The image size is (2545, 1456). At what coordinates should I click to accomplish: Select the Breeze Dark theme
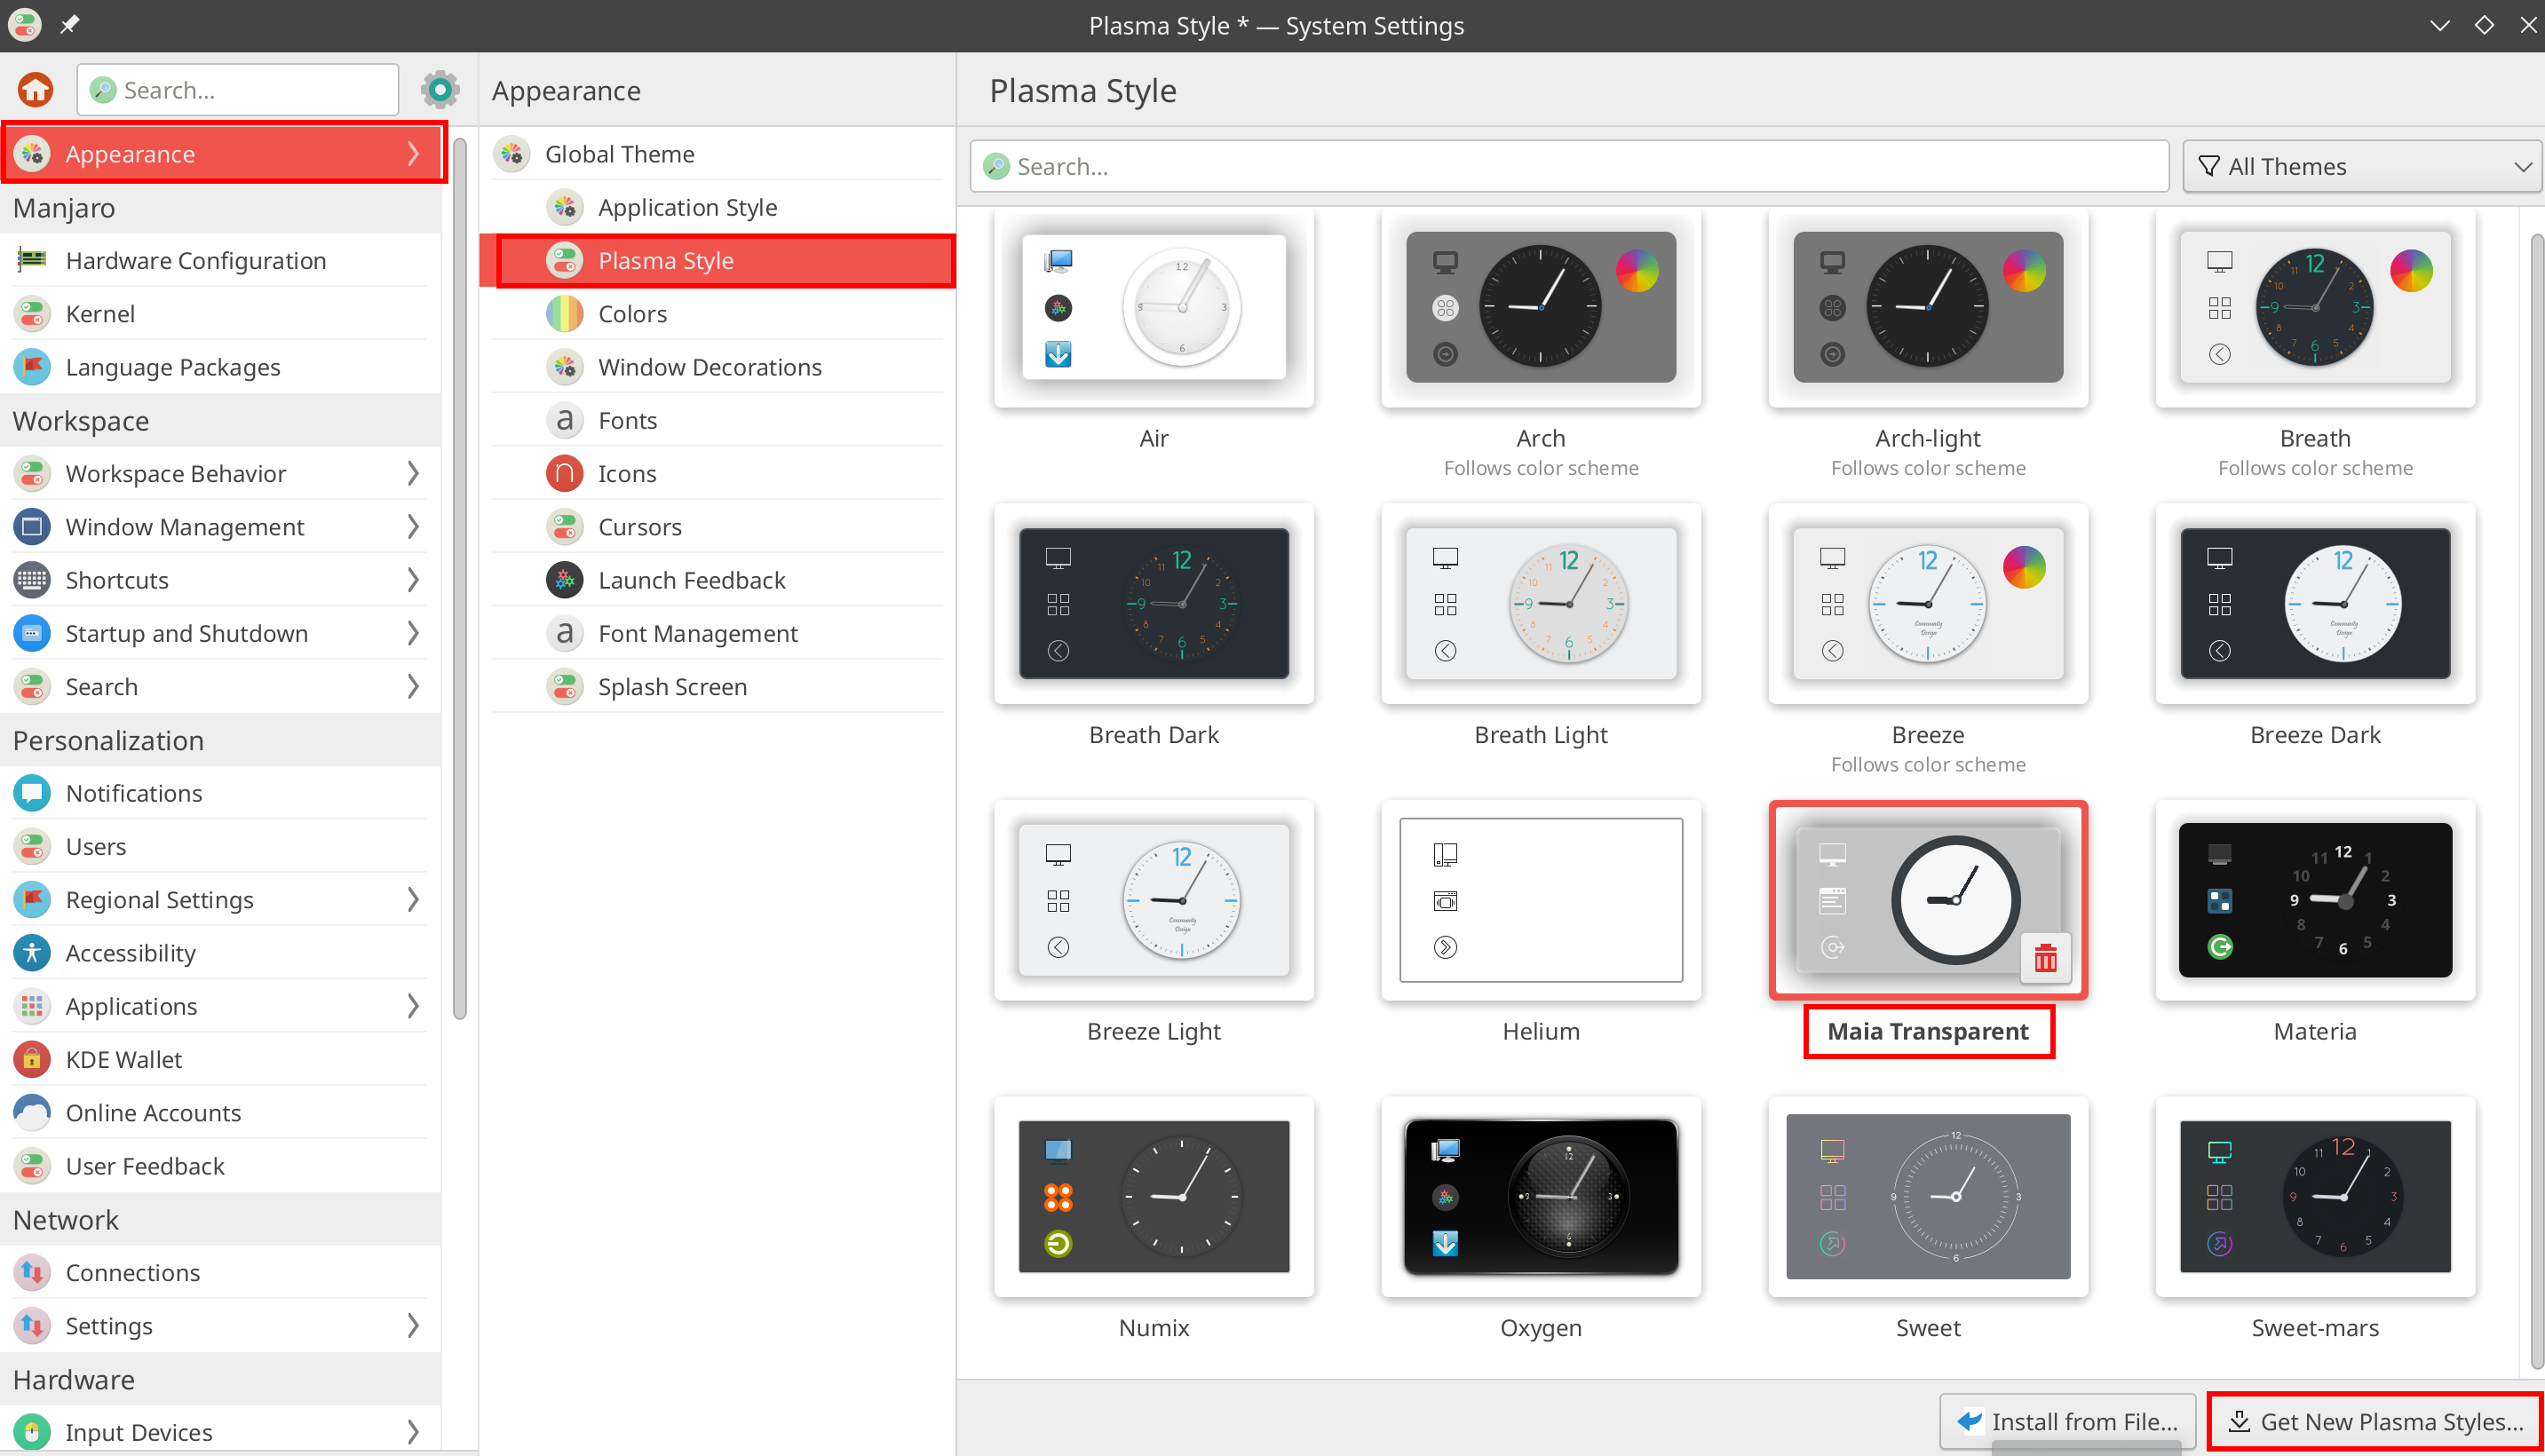point(2315,603)
